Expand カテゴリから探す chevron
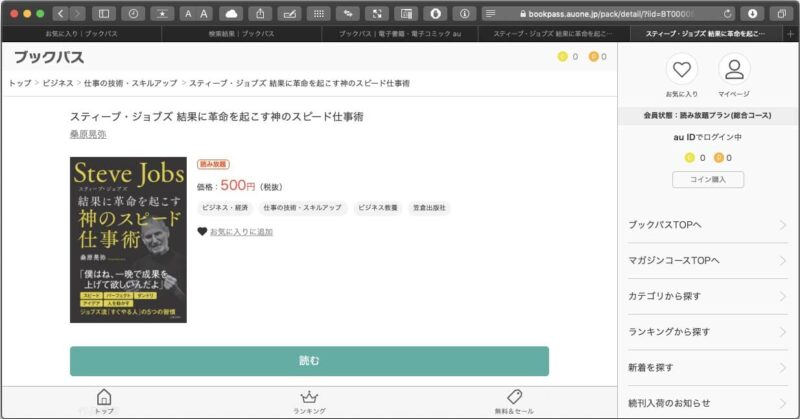 tap(783, 297)
